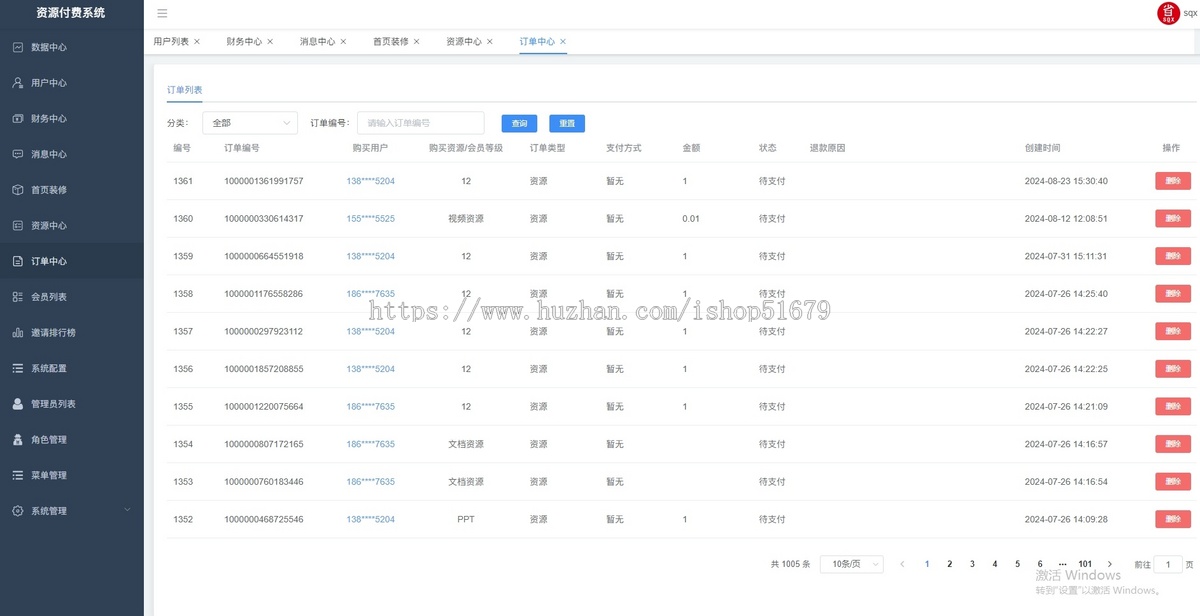The width and height of the screenshot is (1200, 616).
Task: Delete order 1357
Action: pos(1173,331)
